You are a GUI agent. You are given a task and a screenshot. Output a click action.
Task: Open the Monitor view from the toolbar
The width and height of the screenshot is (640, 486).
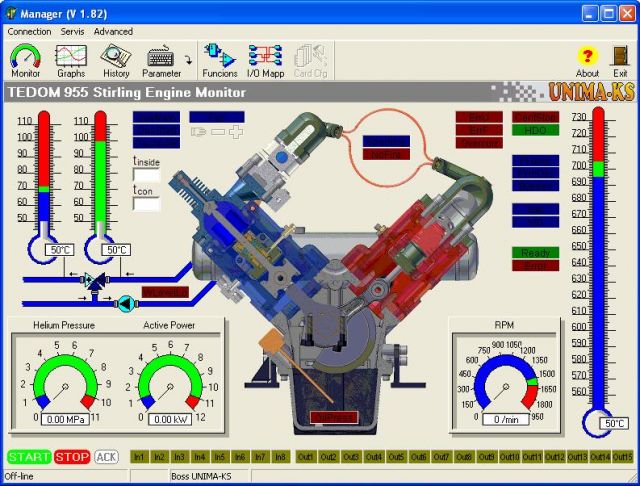pos(25,60)
